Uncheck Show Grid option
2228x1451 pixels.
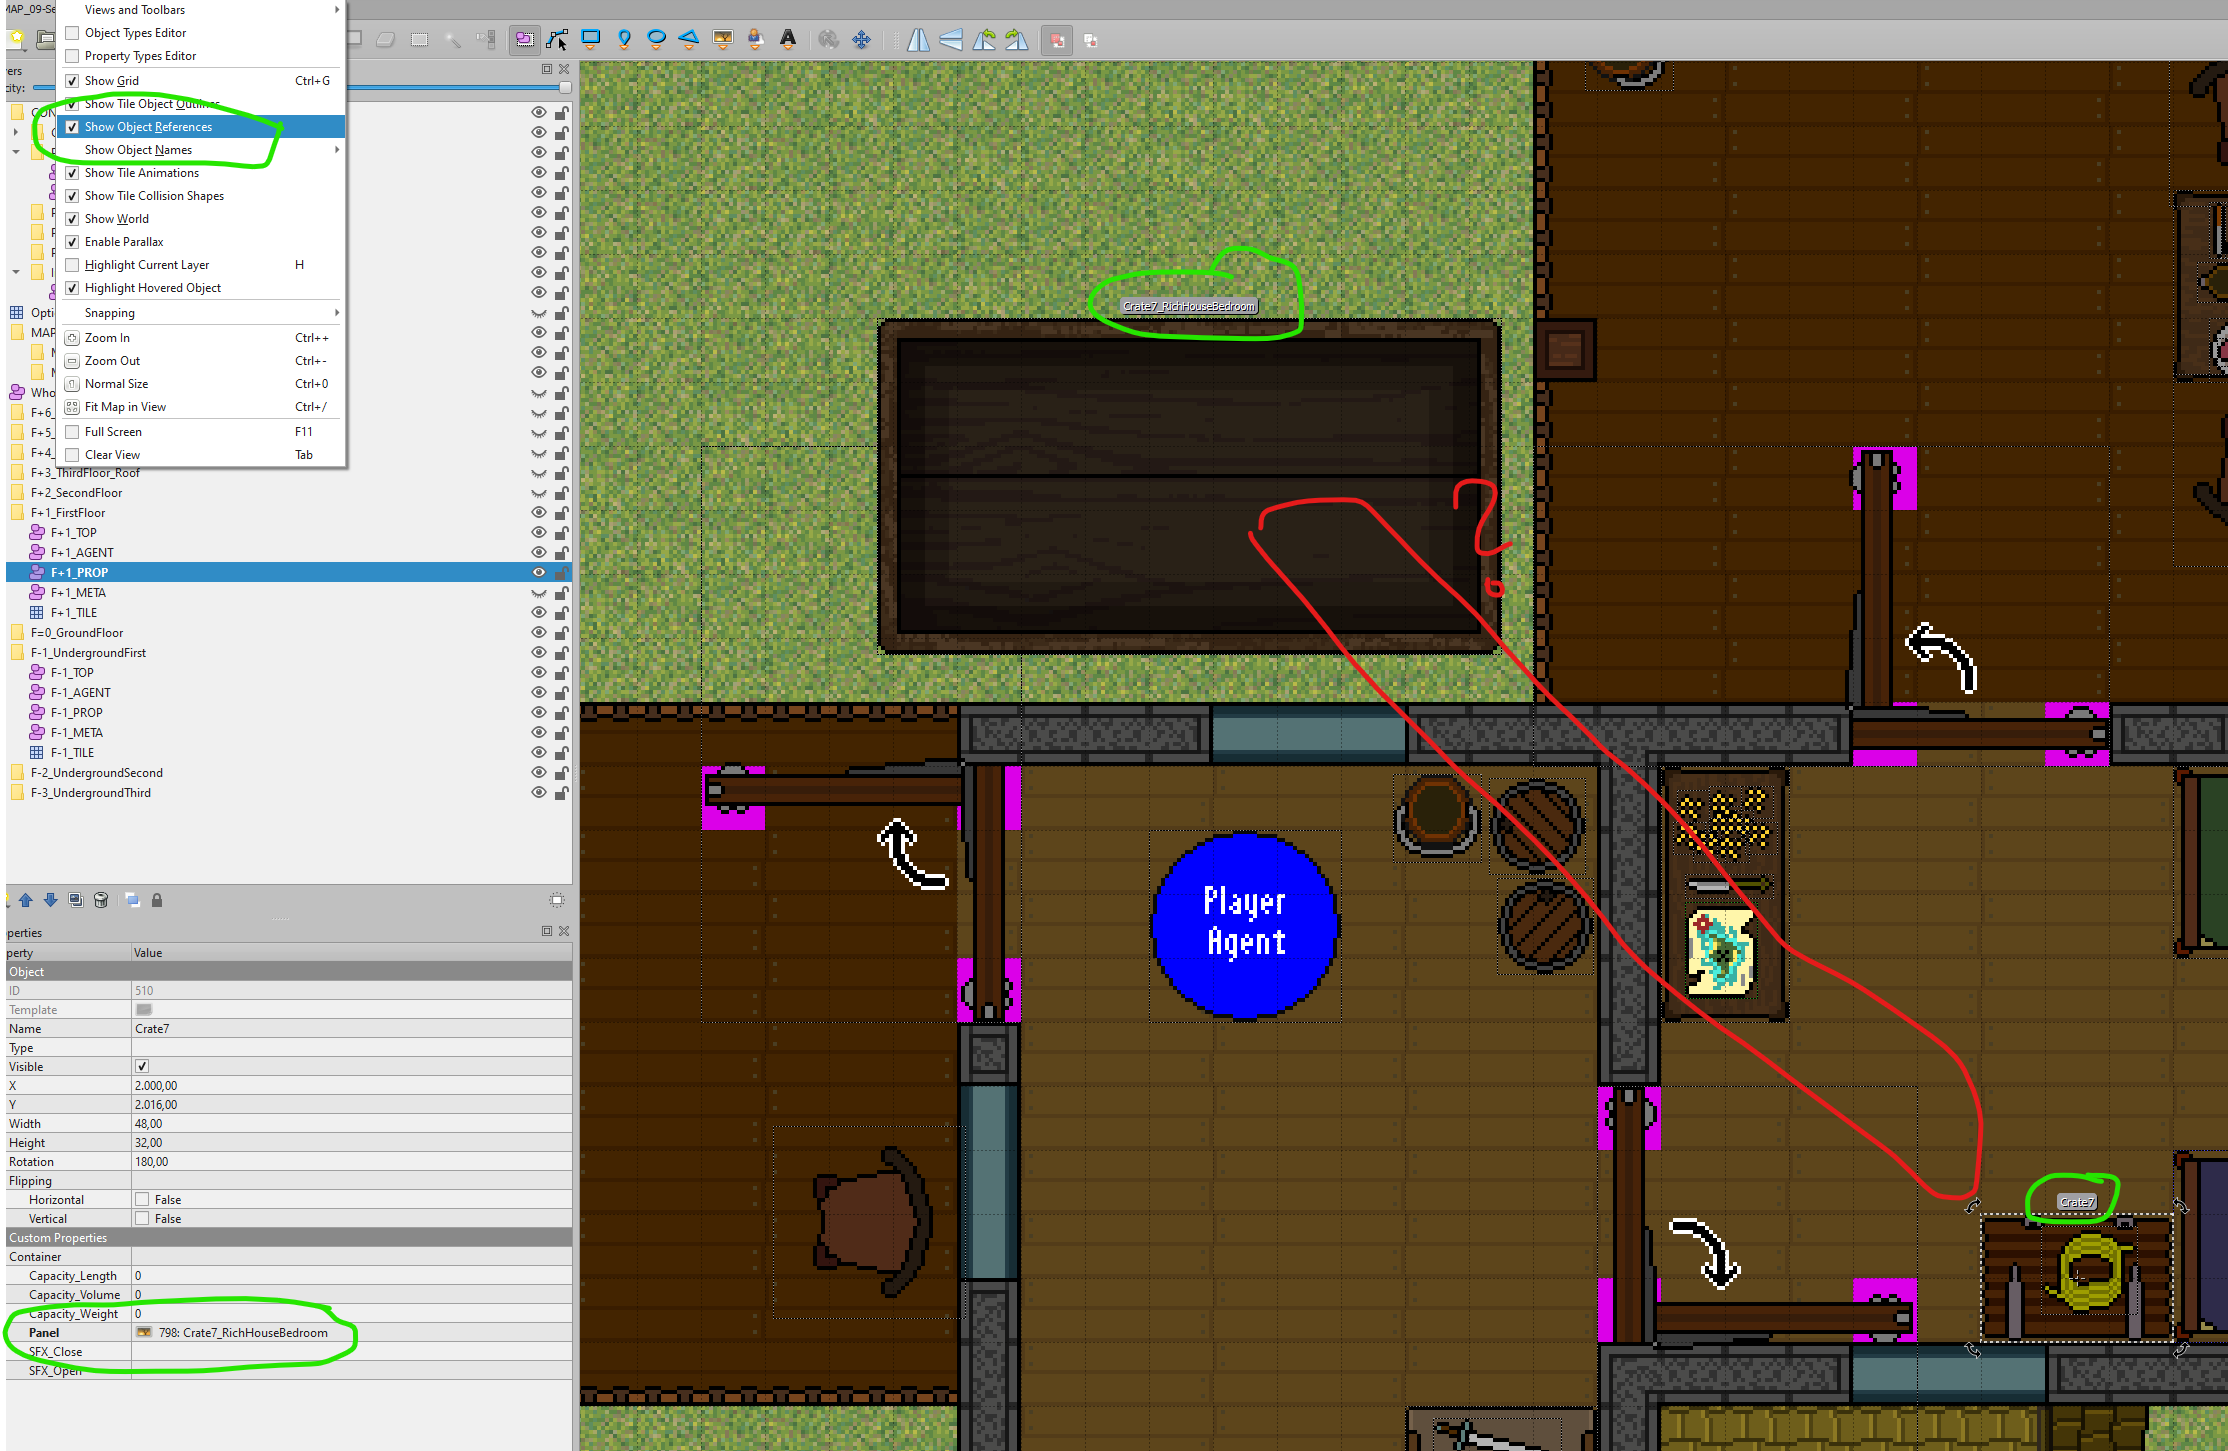coord(72,81)
